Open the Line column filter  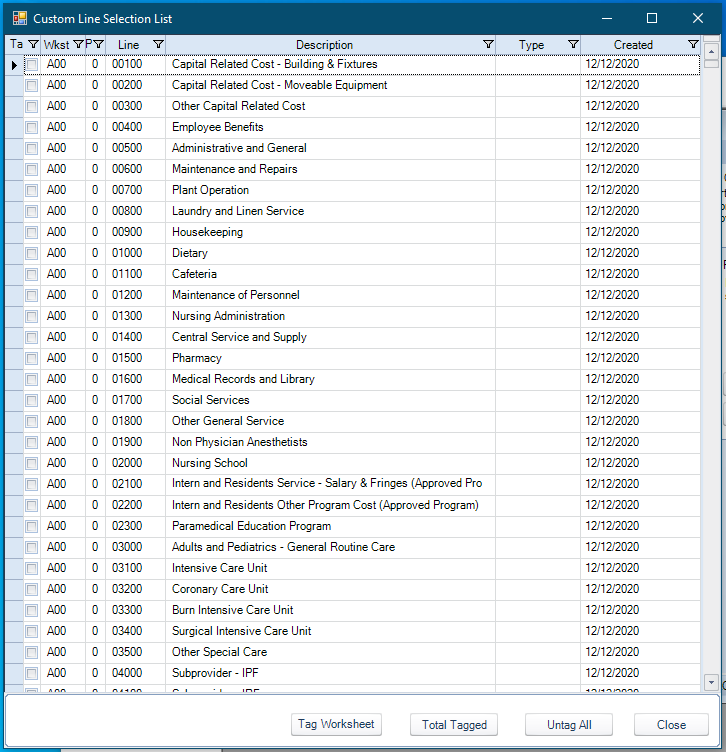[158, 45]
